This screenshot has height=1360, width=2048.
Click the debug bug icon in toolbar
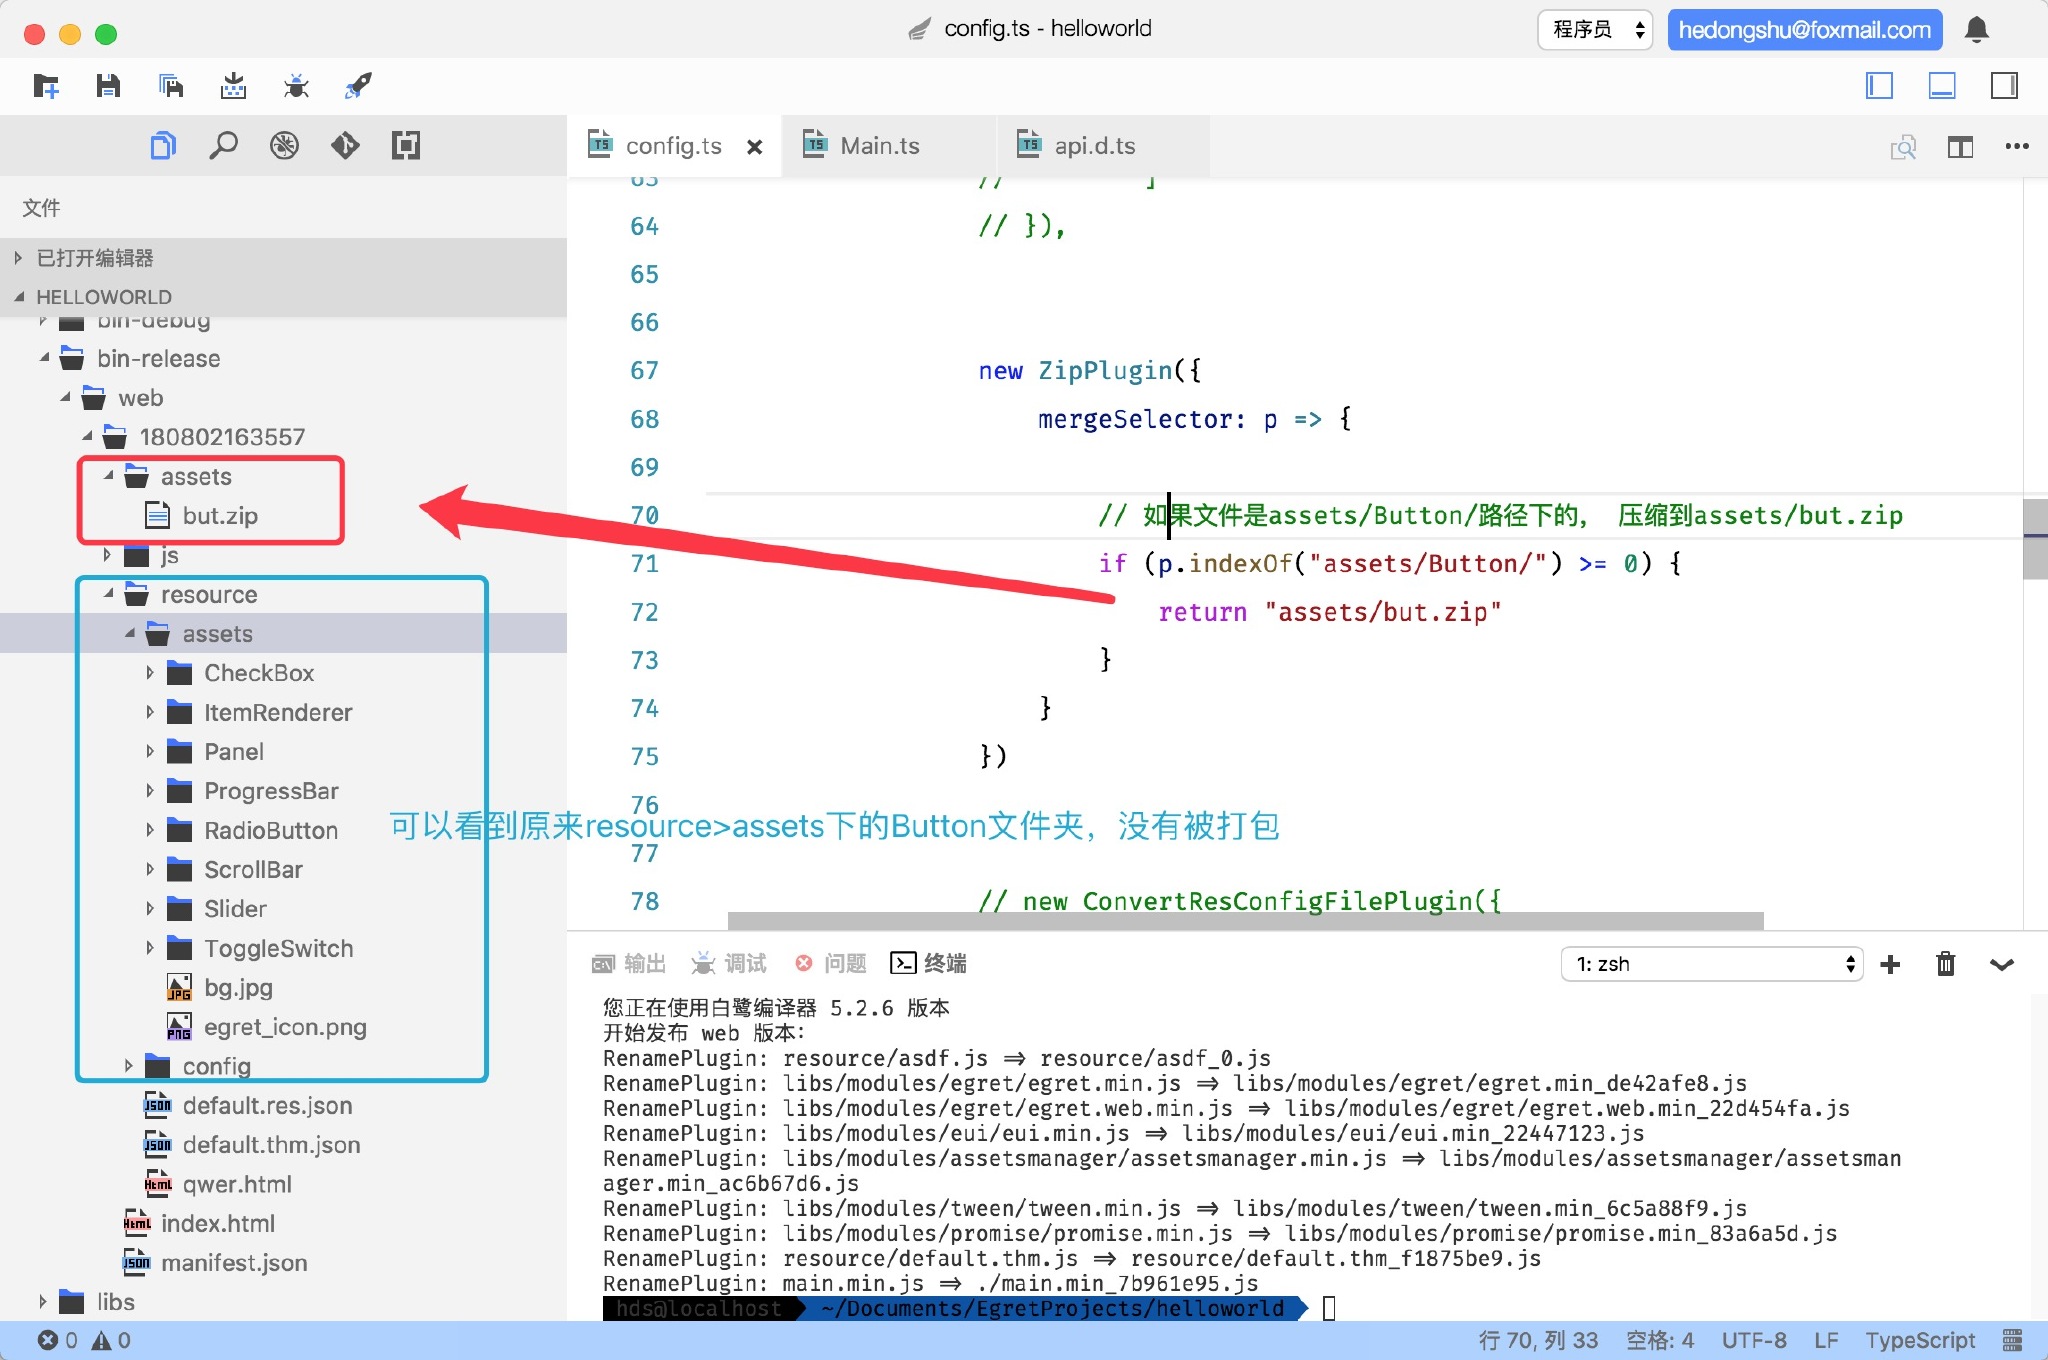click(295, 86)
